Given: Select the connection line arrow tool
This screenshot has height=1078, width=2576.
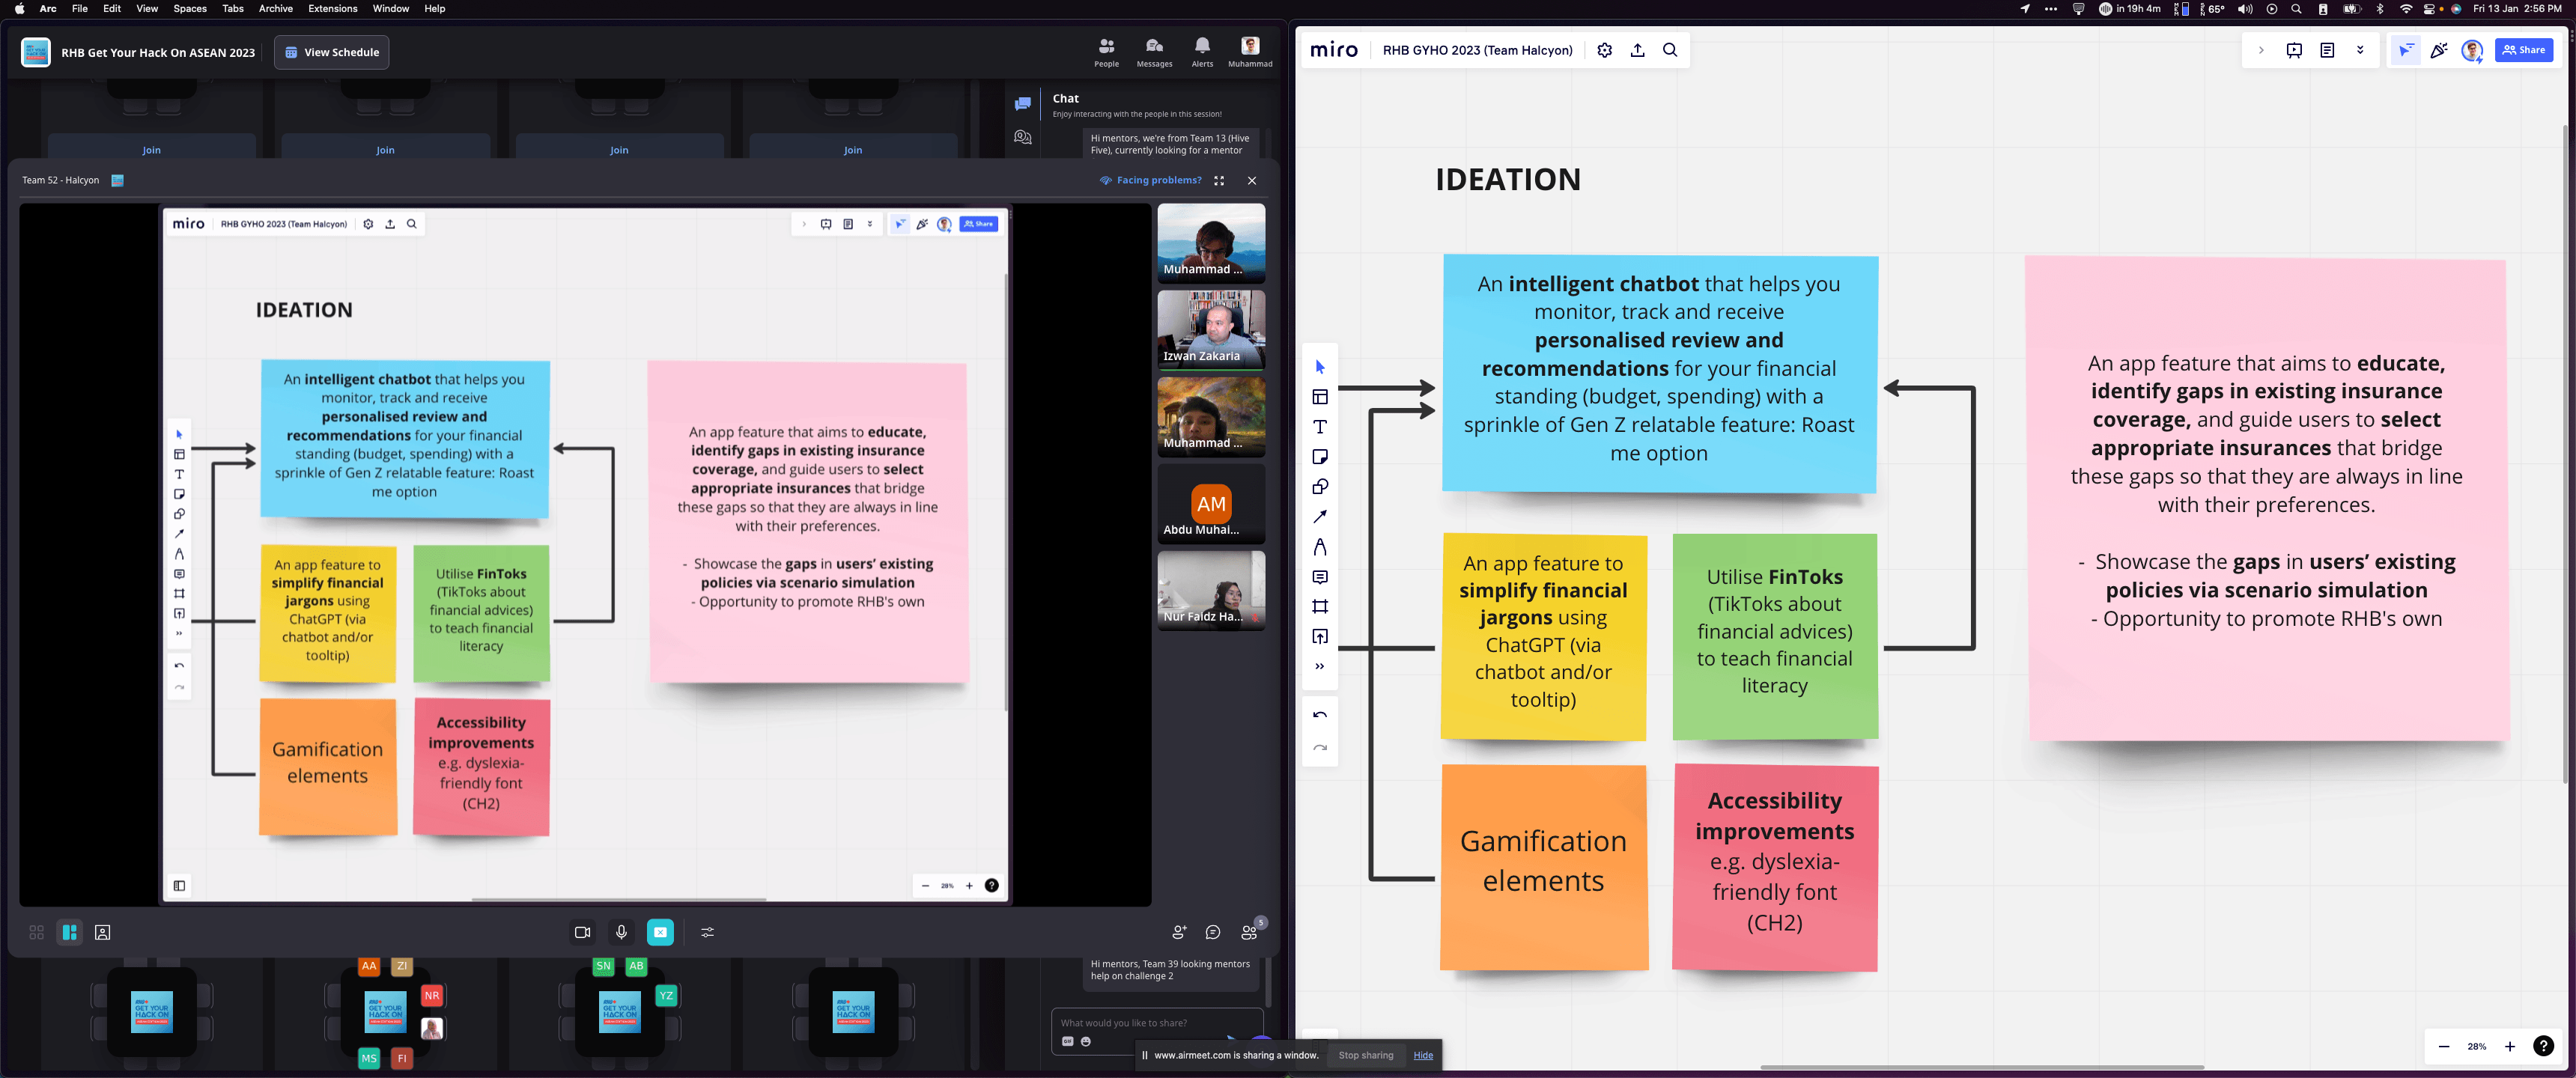Looking at the screenshot, I should pos(1320,517).
